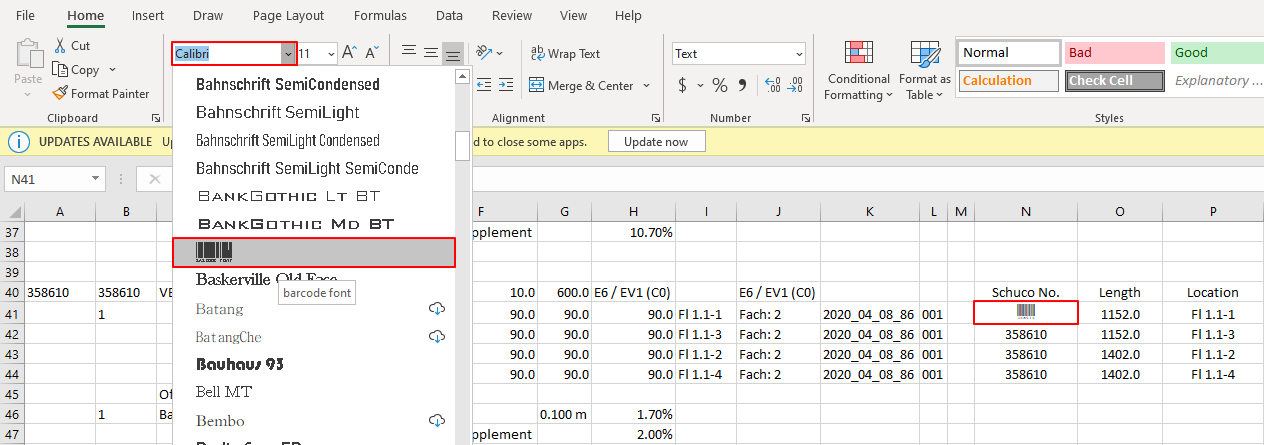
Task: Click the Percent Style icon
Action: [x=719, y=86]
